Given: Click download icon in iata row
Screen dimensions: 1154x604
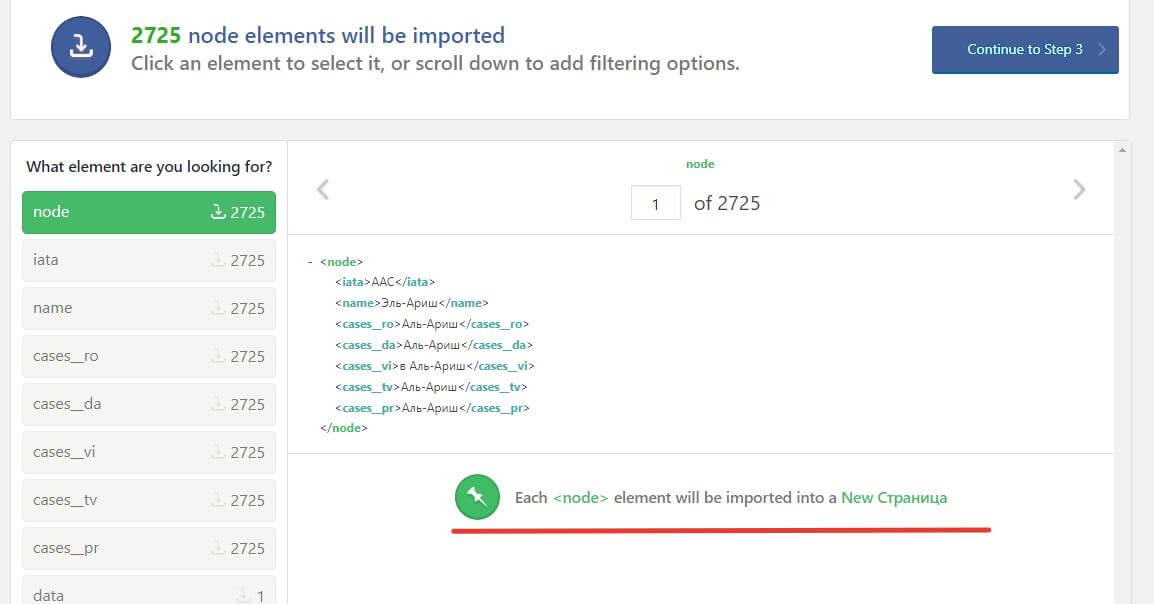Looking at the screenshot, I should click(218, 260).
